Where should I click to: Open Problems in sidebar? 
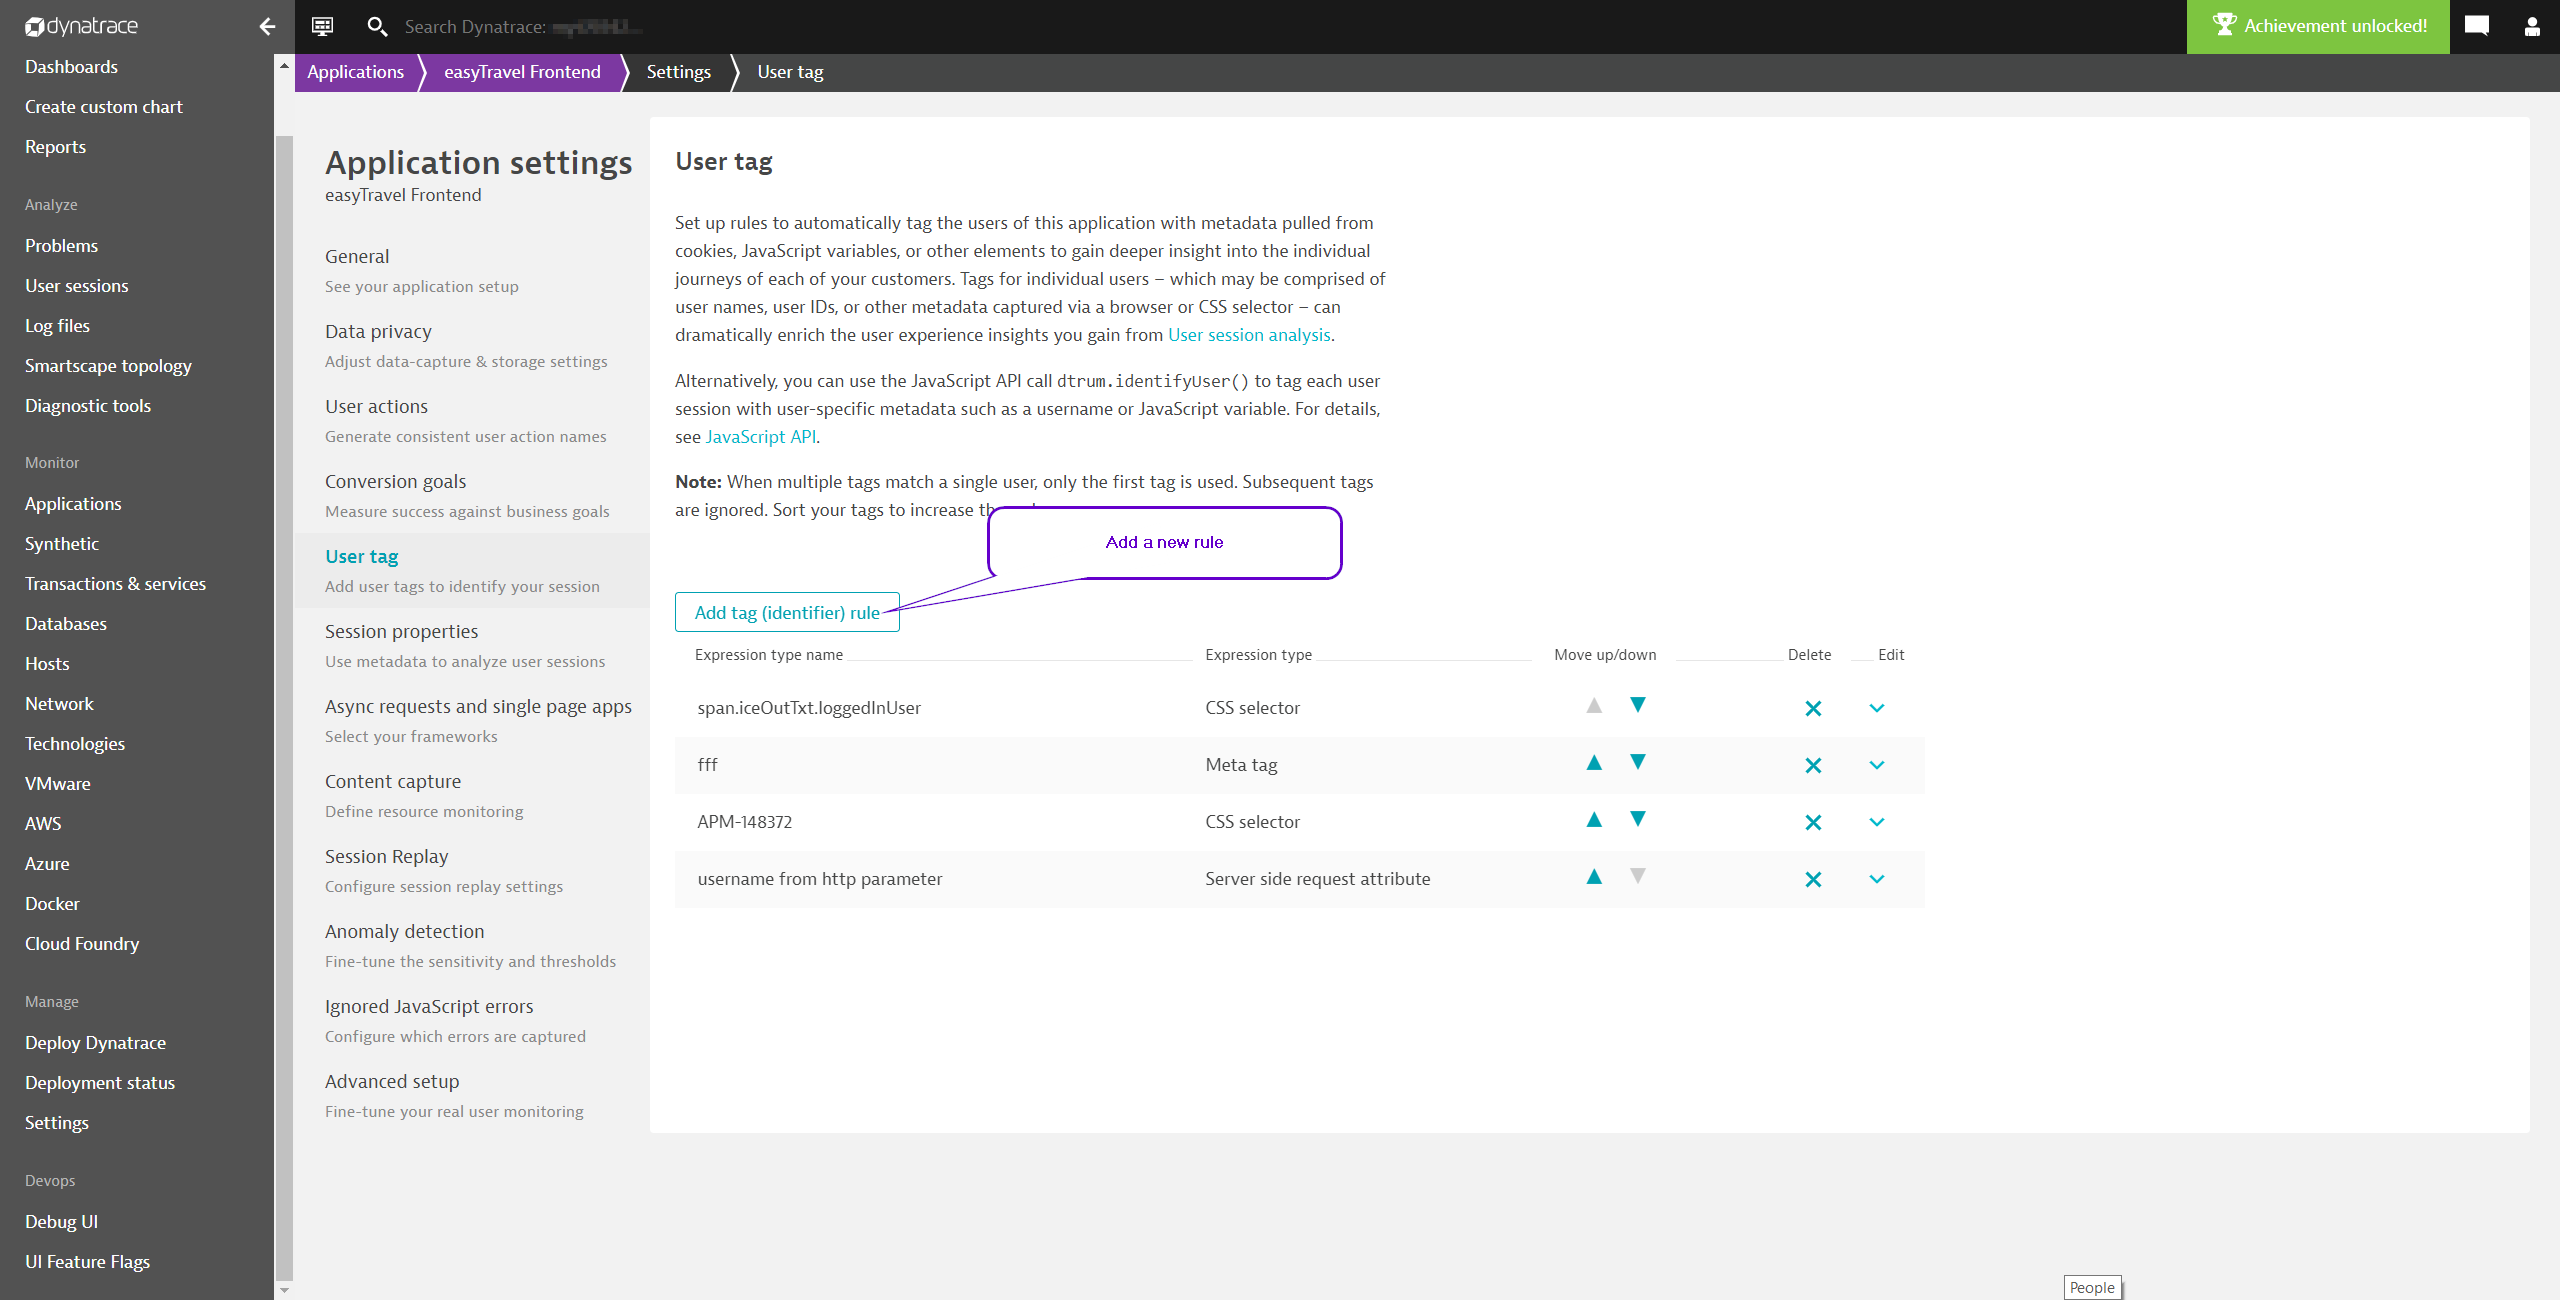pos(61,246)
